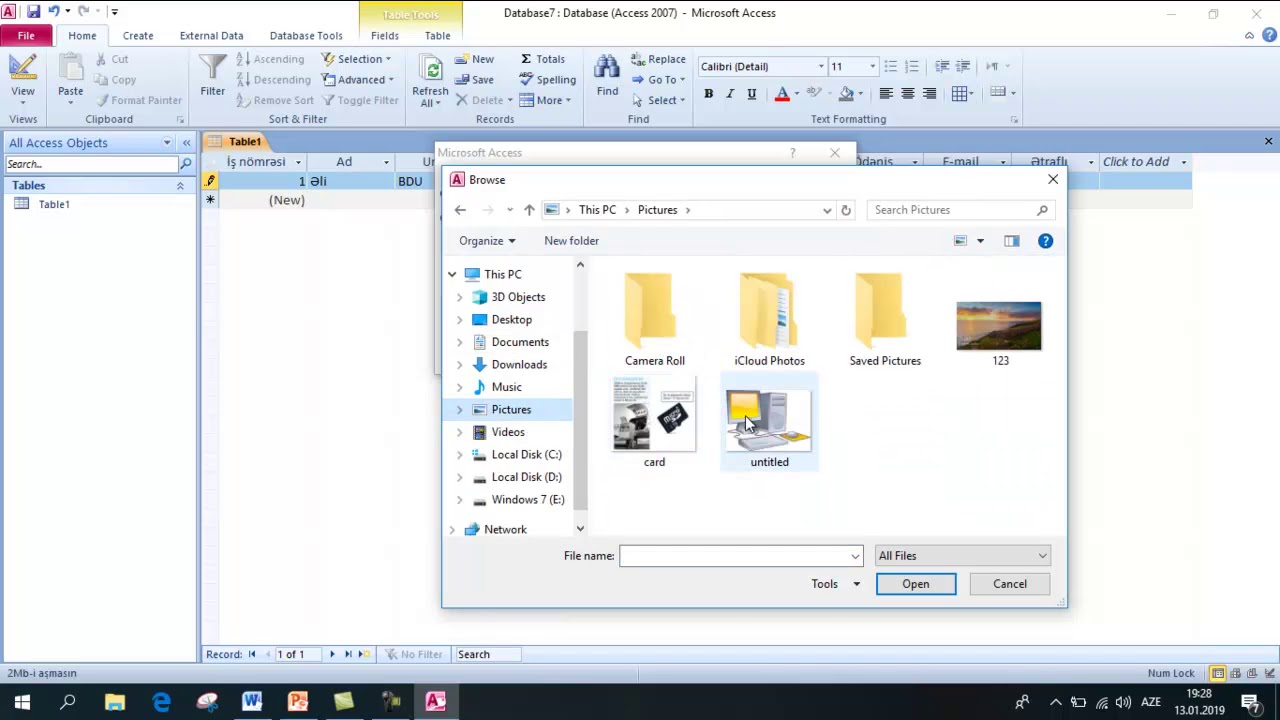
Task: Open the Calibri font name dropdown
Action: point(821,67)
